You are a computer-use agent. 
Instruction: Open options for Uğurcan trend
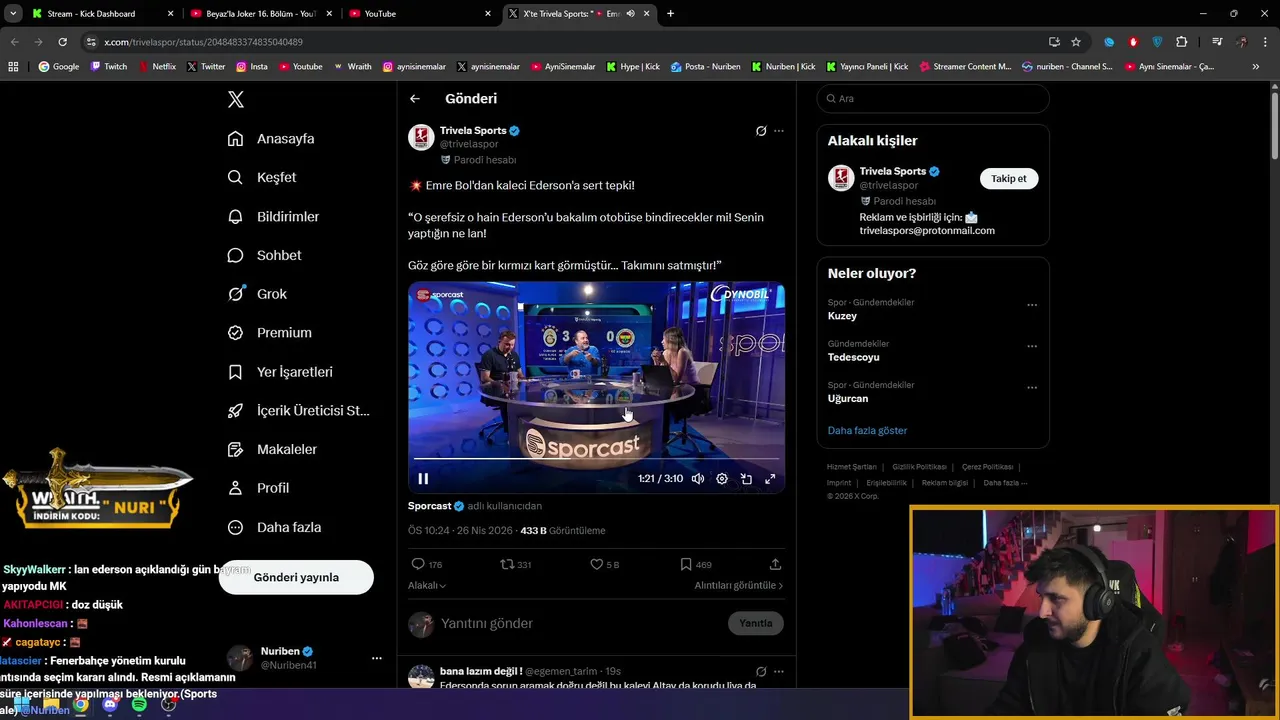[x=1032, y=388]
